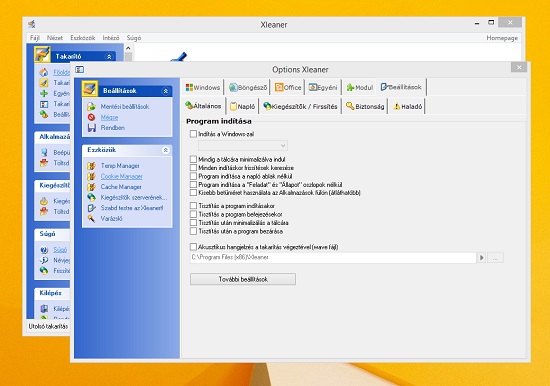Open the Nézet menu in Xleaner

(x=55, y=38)
